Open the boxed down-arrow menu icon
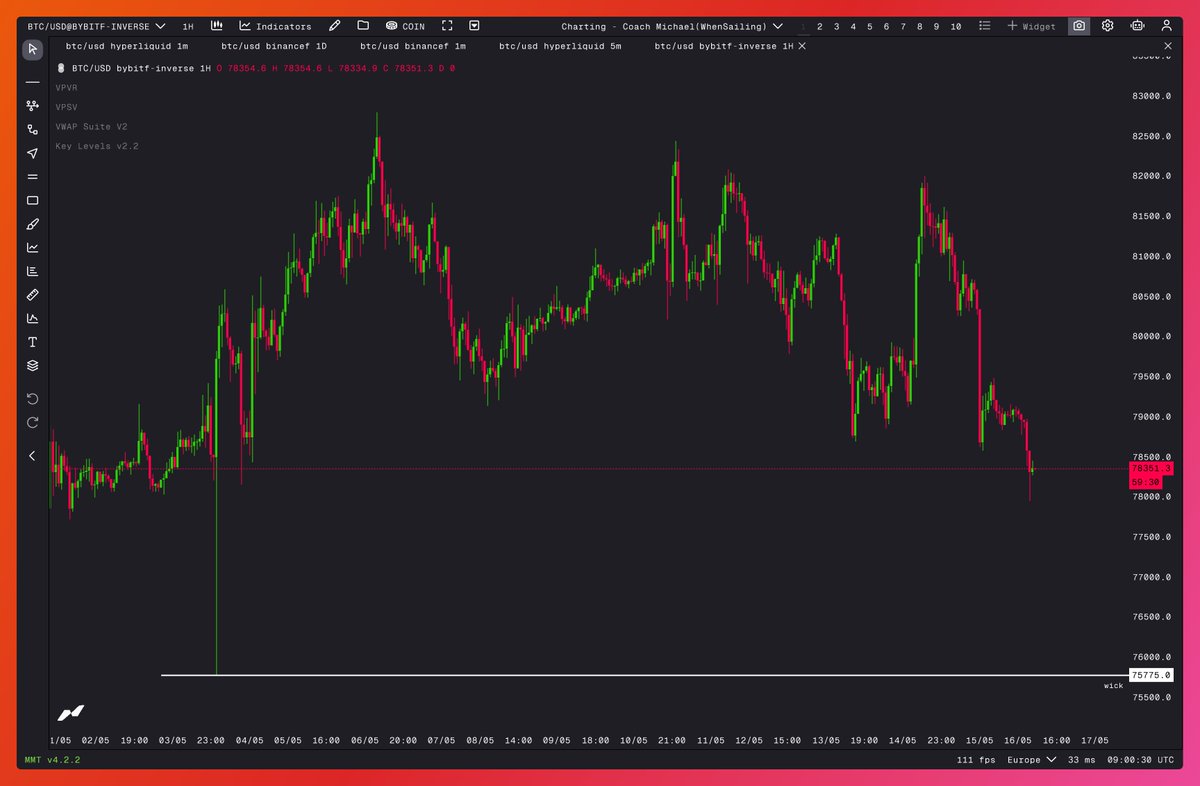Viewport: 1200px width, 786px height. (474, 26)
